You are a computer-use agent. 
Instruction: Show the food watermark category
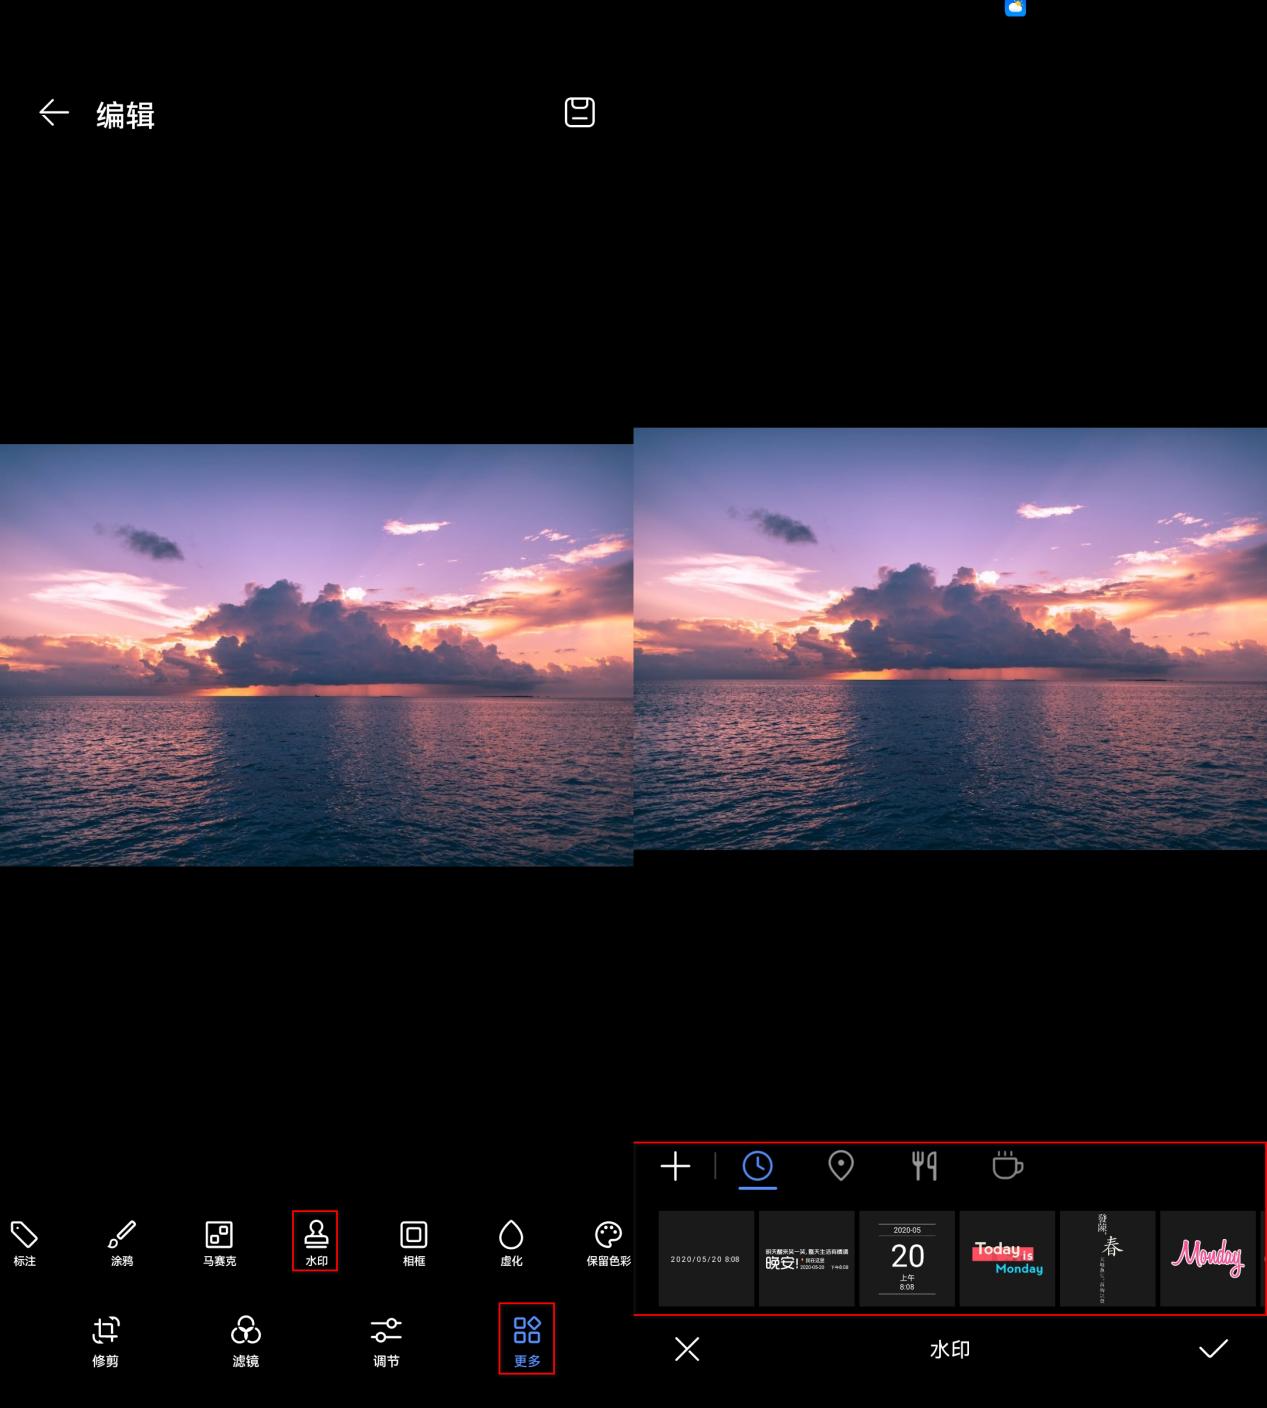point(924,1166)
